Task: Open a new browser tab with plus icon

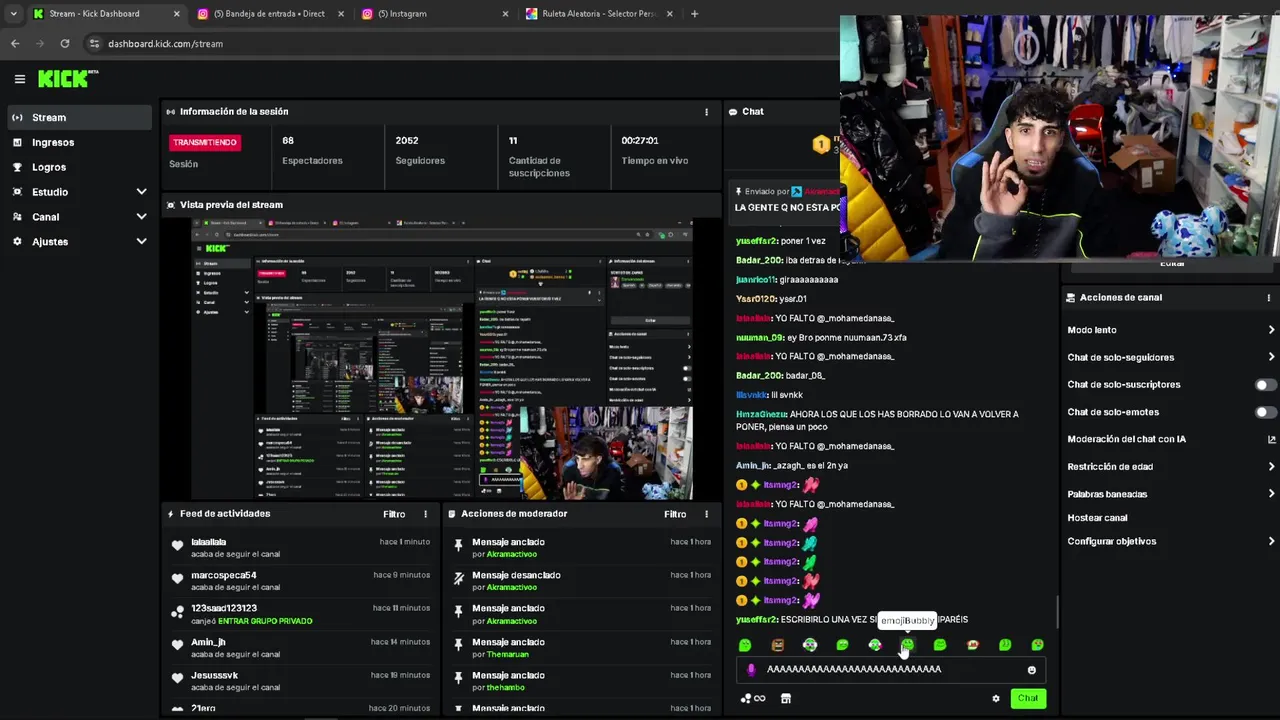Action: (x=694, y=14)
